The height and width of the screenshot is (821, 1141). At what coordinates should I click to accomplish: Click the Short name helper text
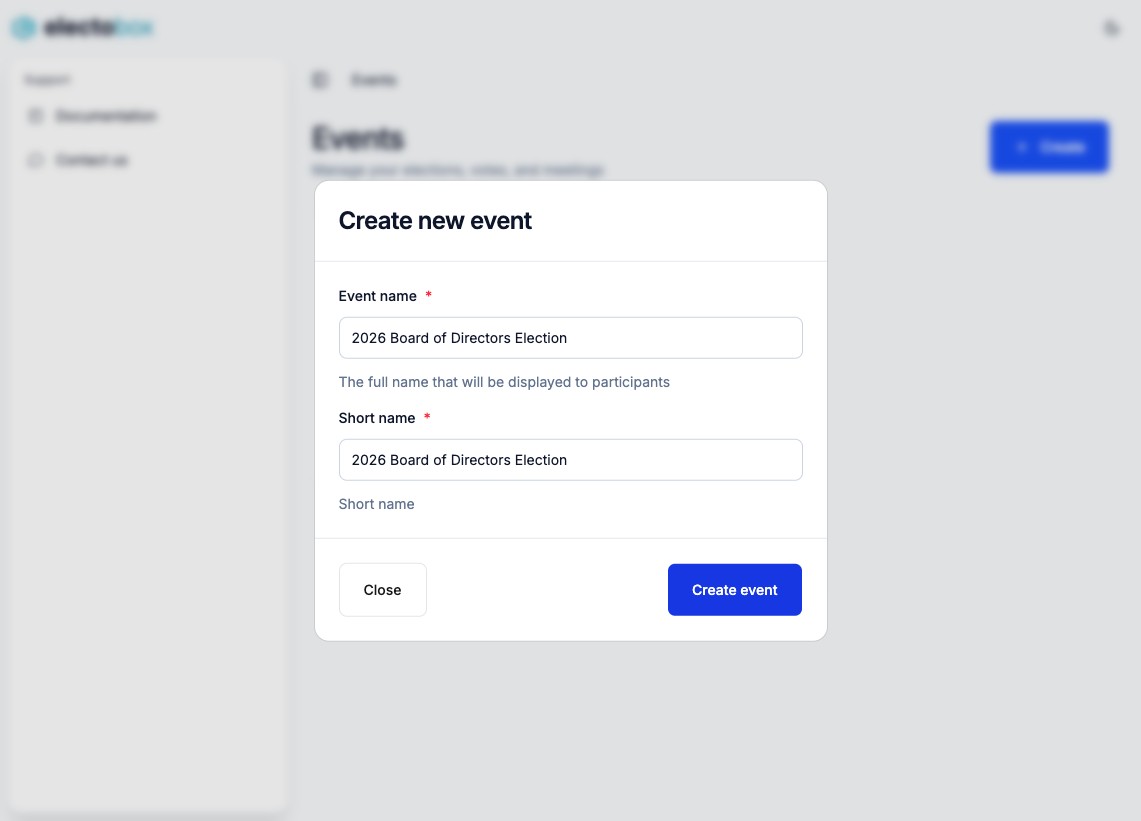tap(376, 504)
